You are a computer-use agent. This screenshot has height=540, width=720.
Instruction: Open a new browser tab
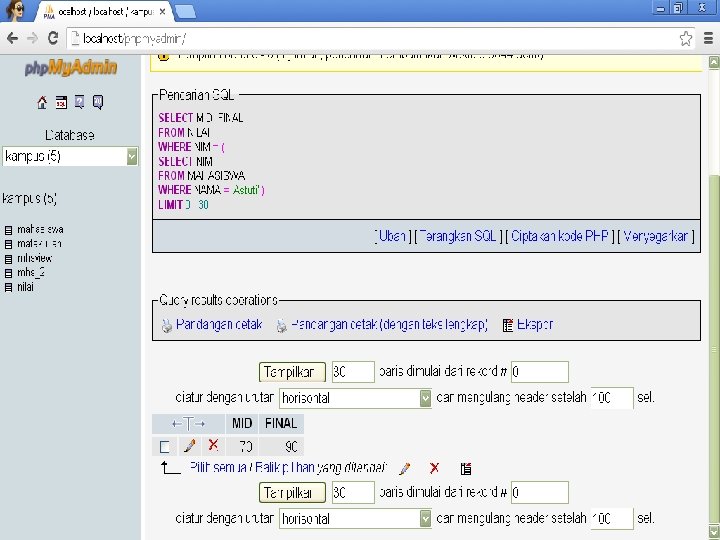click(186, 11)
